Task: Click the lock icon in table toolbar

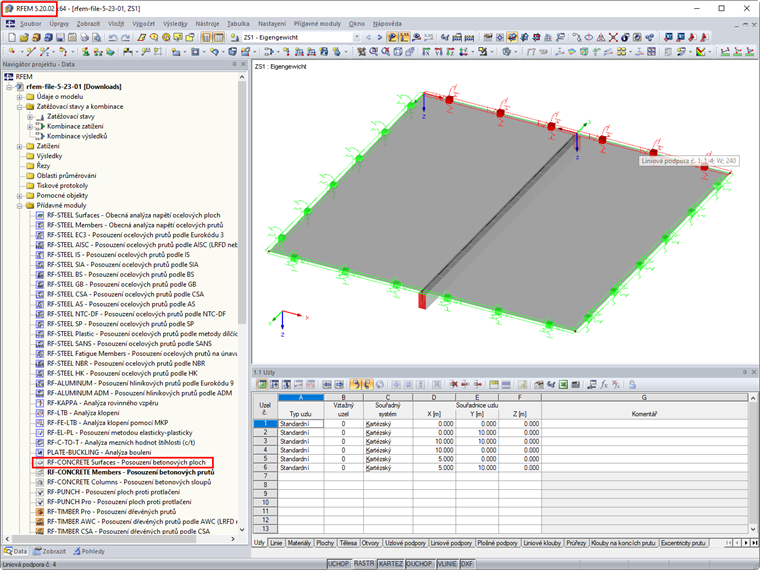Action: (633, 384)
